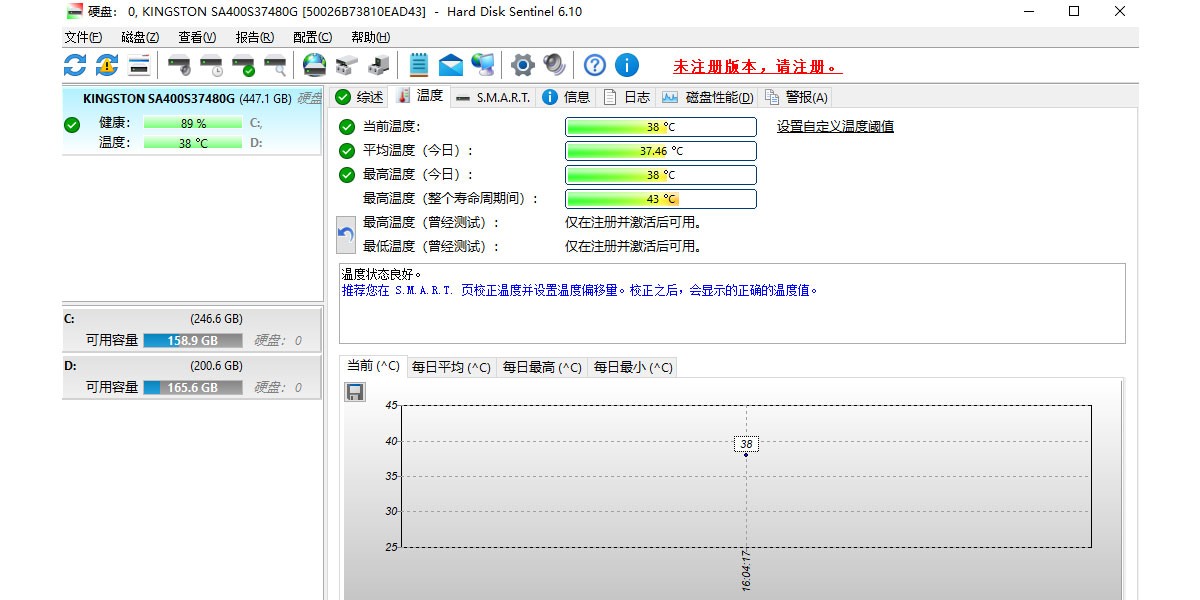Click the disk with clock toolbar icon
The width and height of the screenshot is (1200, 600).
tap(211, 66)
